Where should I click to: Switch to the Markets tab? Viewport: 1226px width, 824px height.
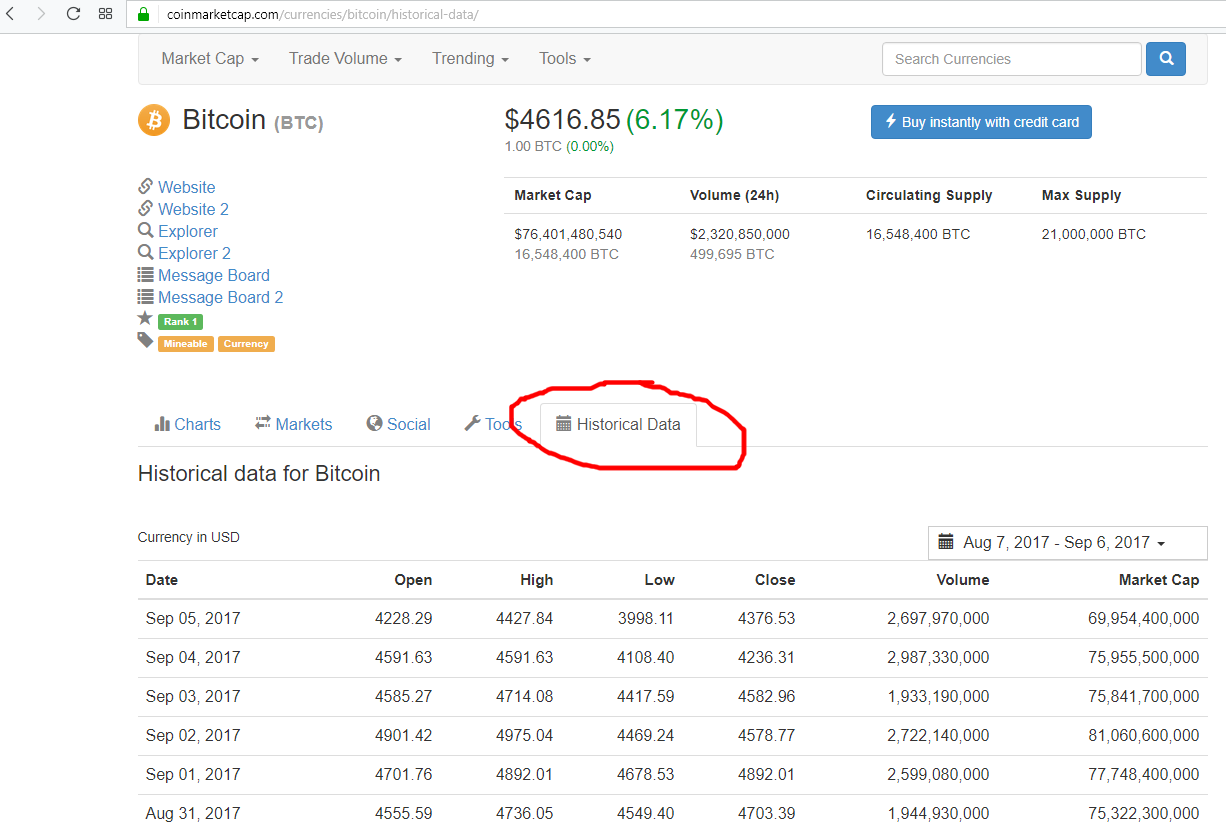[293, 424]
